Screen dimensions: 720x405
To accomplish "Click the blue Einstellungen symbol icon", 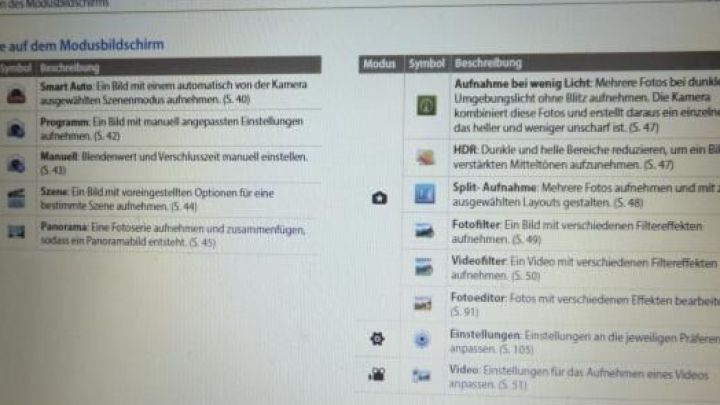I will click(x=422, y=340).
